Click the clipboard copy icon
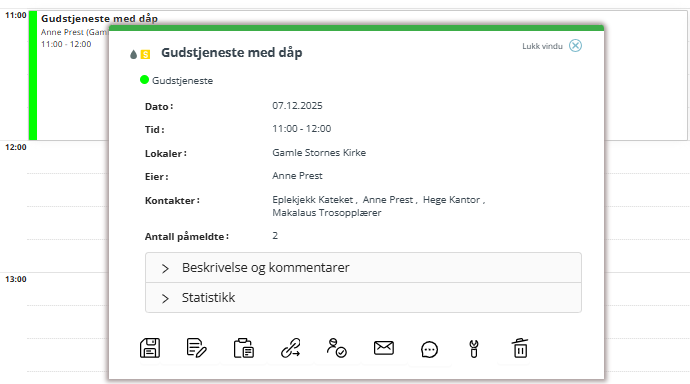 [x=243, y=348]
